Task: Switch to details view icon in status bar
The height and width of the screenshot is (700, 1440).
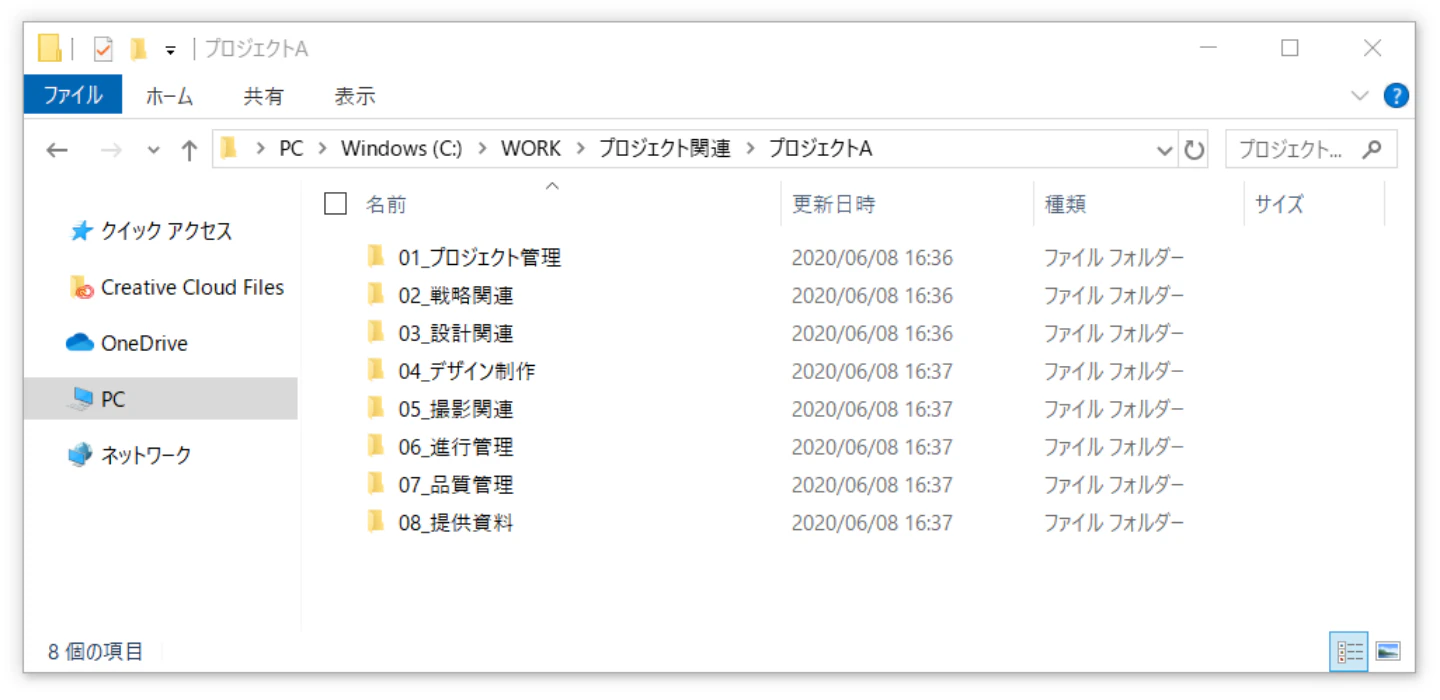Action: (1349, 652)
